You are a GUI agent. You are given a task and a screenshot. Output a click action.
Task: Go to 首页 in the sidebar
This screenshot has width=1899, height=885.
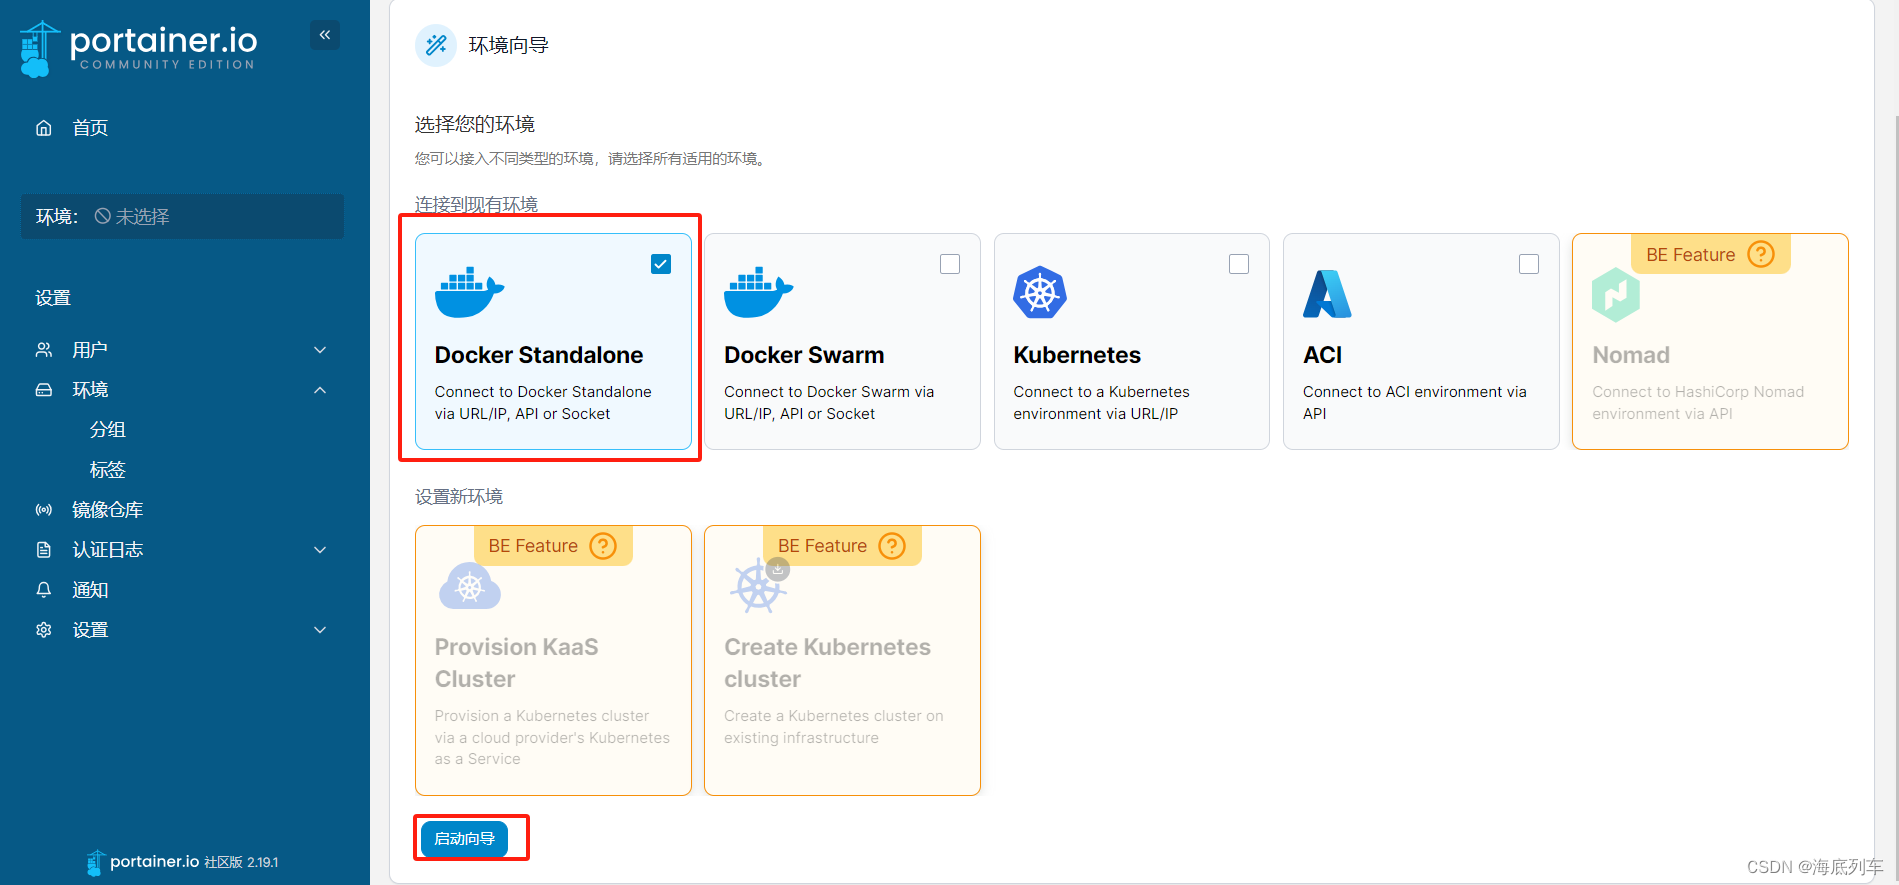coord(90,128)
